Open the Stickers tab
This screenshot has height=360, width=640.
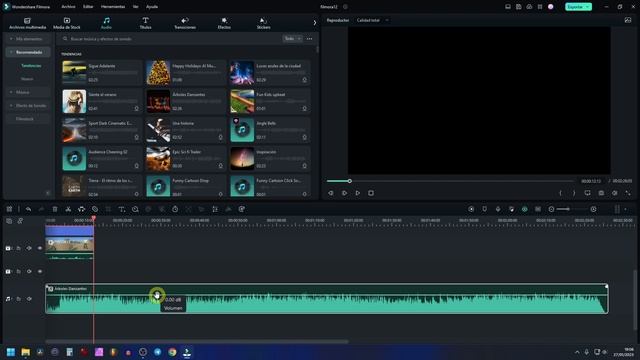(x=263, y=23)
